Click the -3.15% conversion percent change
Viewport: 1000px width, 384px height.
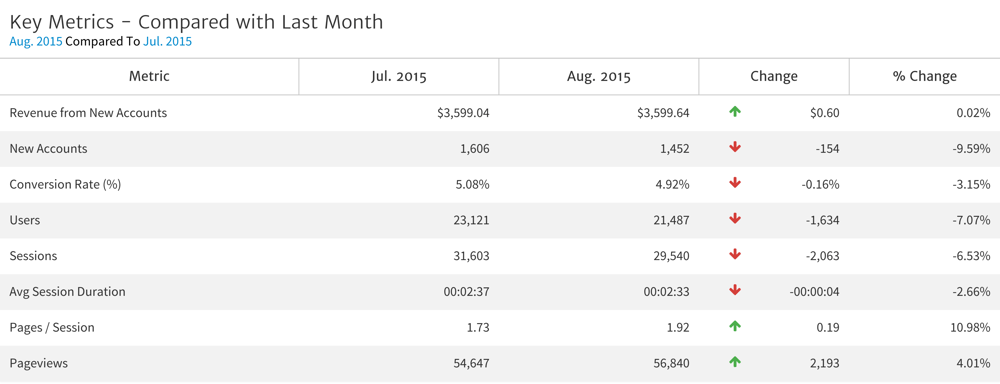(x=971, y=184)
